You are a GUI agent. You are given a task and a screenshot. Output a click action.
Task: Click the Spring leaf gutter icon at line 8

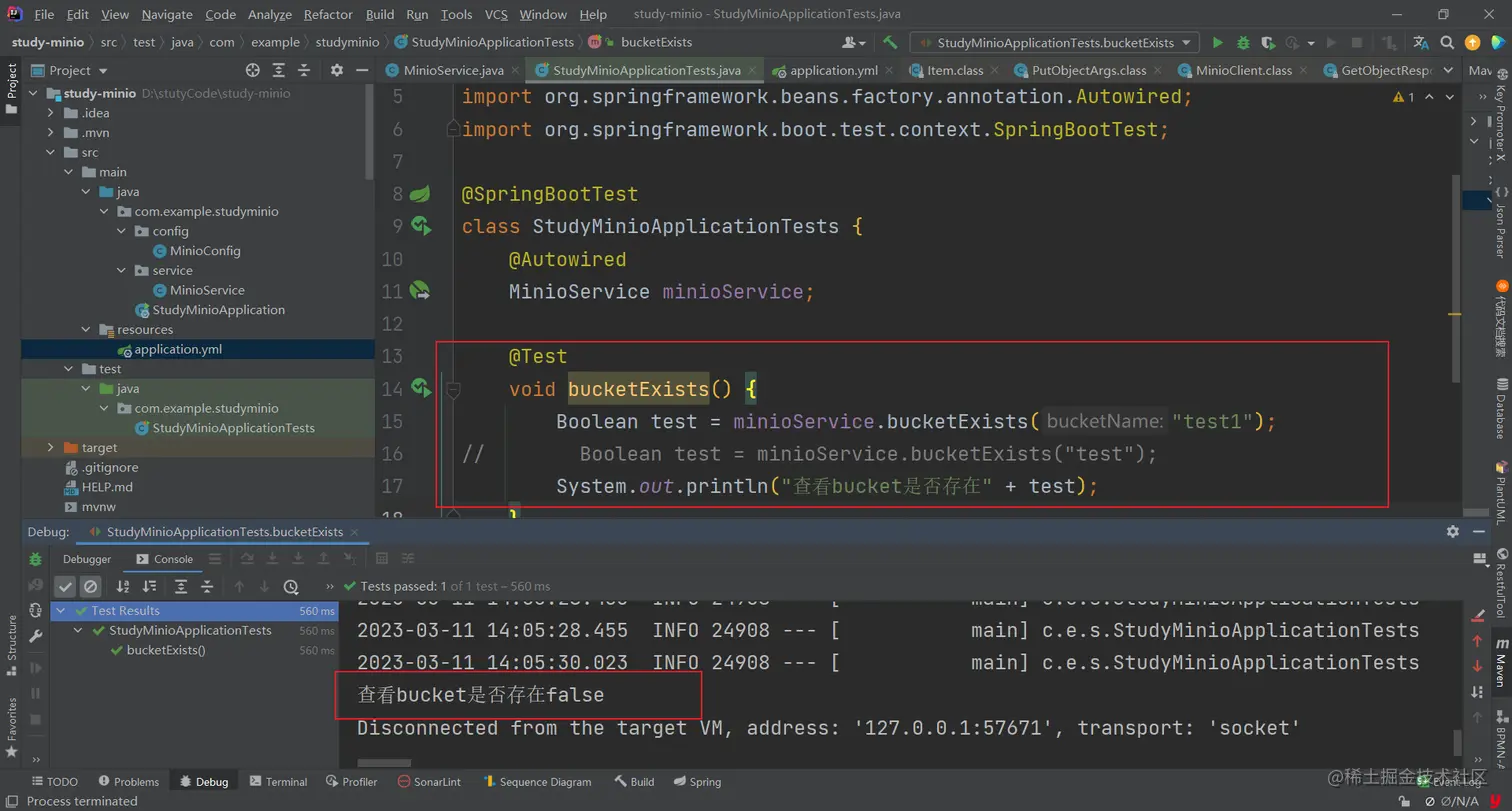tap(420, 193)
